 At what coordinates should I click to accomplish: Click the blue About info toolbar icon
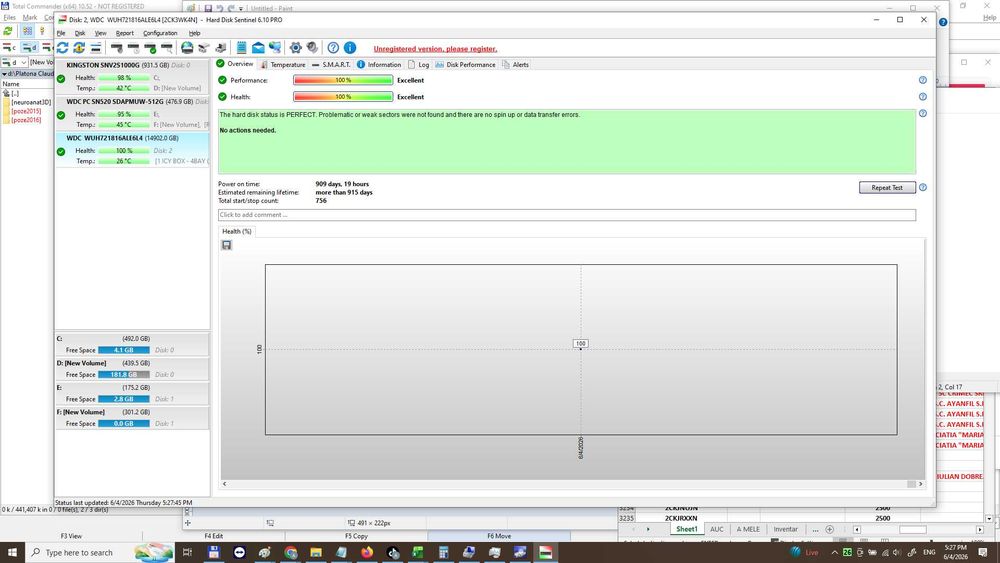tap(350, 48)
